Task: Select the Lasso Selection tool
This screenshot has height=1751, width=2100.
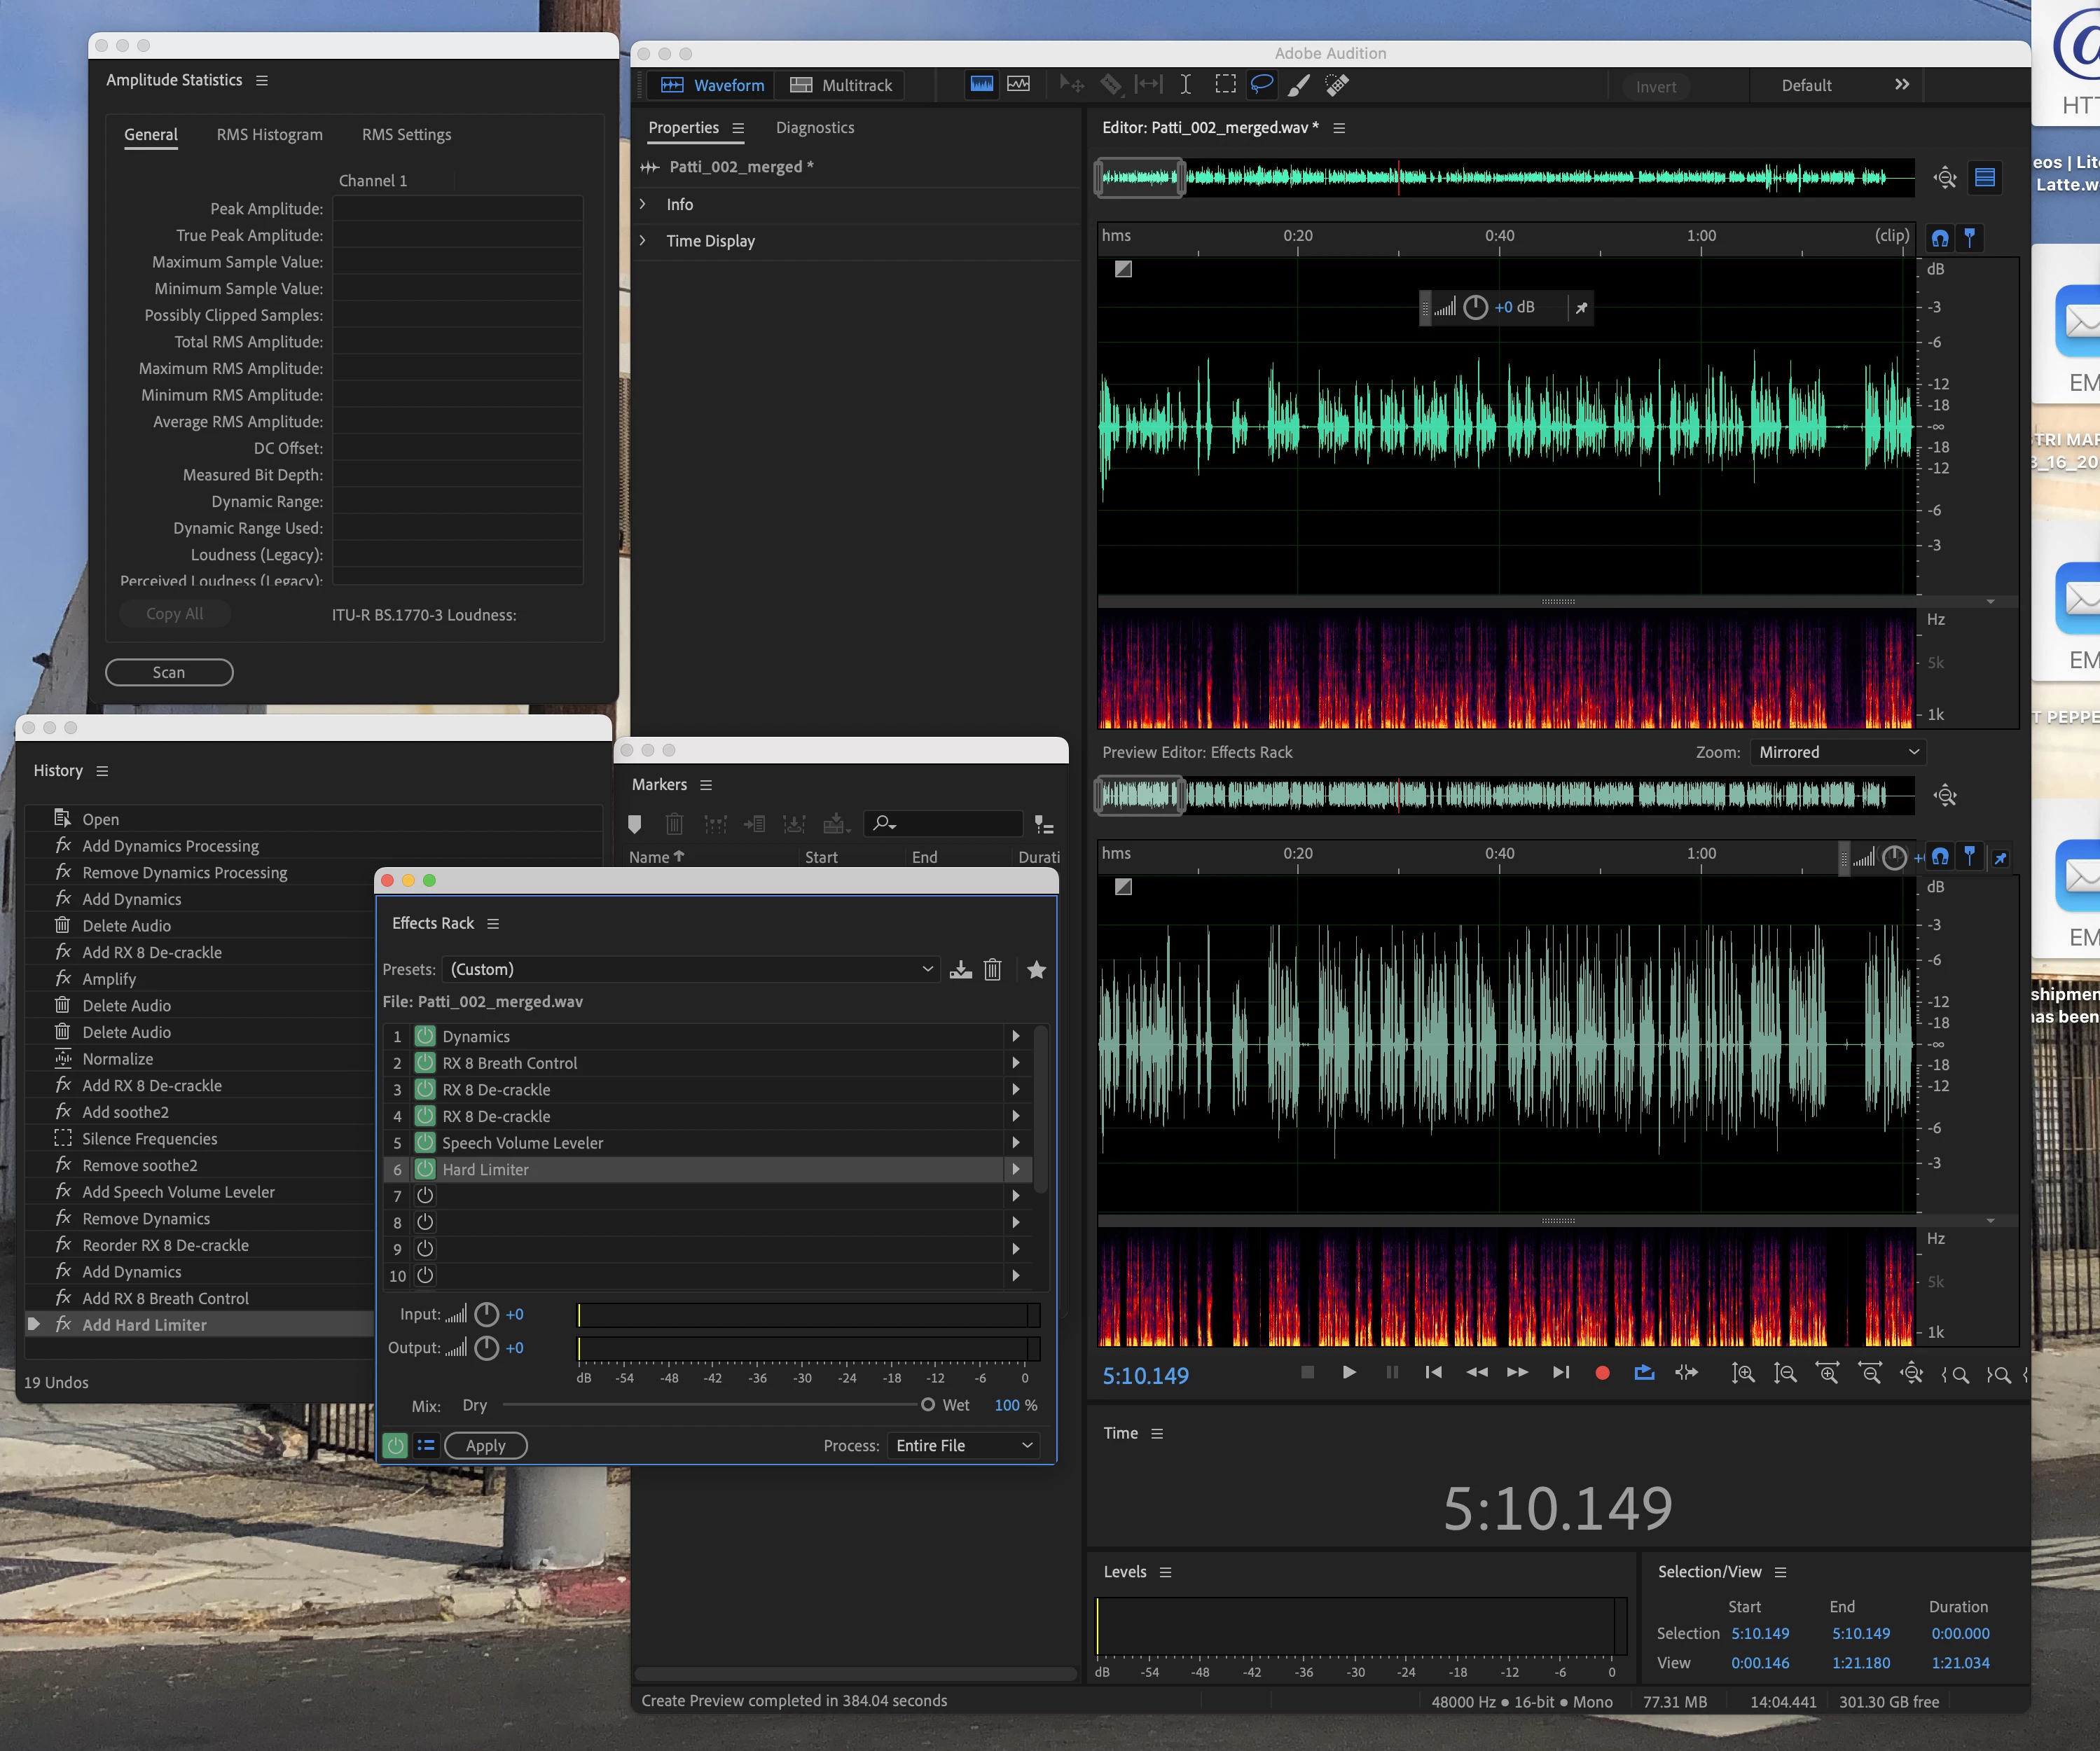Action: tap(1262, 85)
